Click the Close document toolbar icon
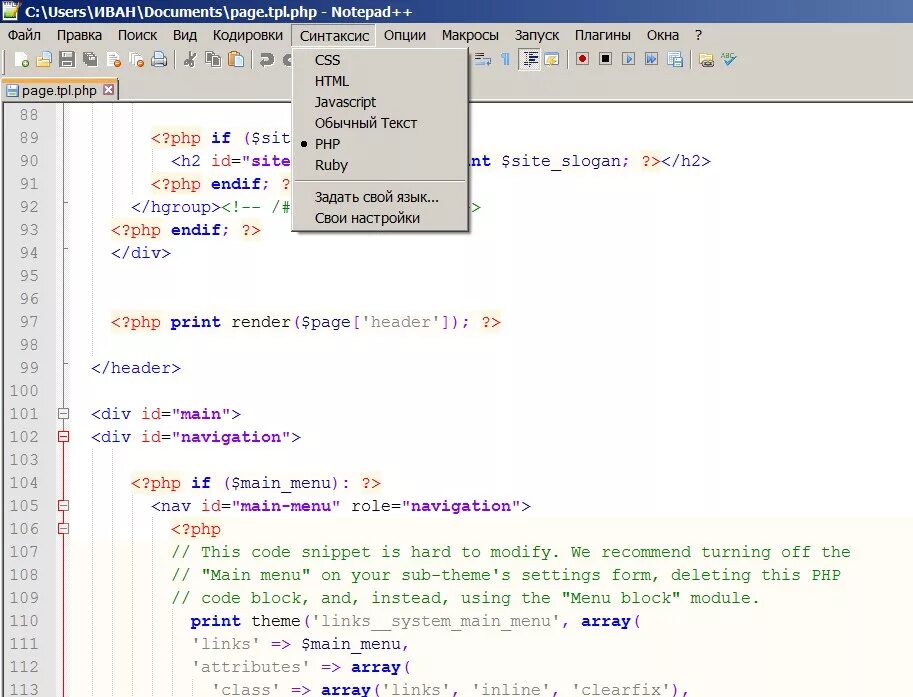Viewport: 913px width, 697px height. (x=114, y=59)
